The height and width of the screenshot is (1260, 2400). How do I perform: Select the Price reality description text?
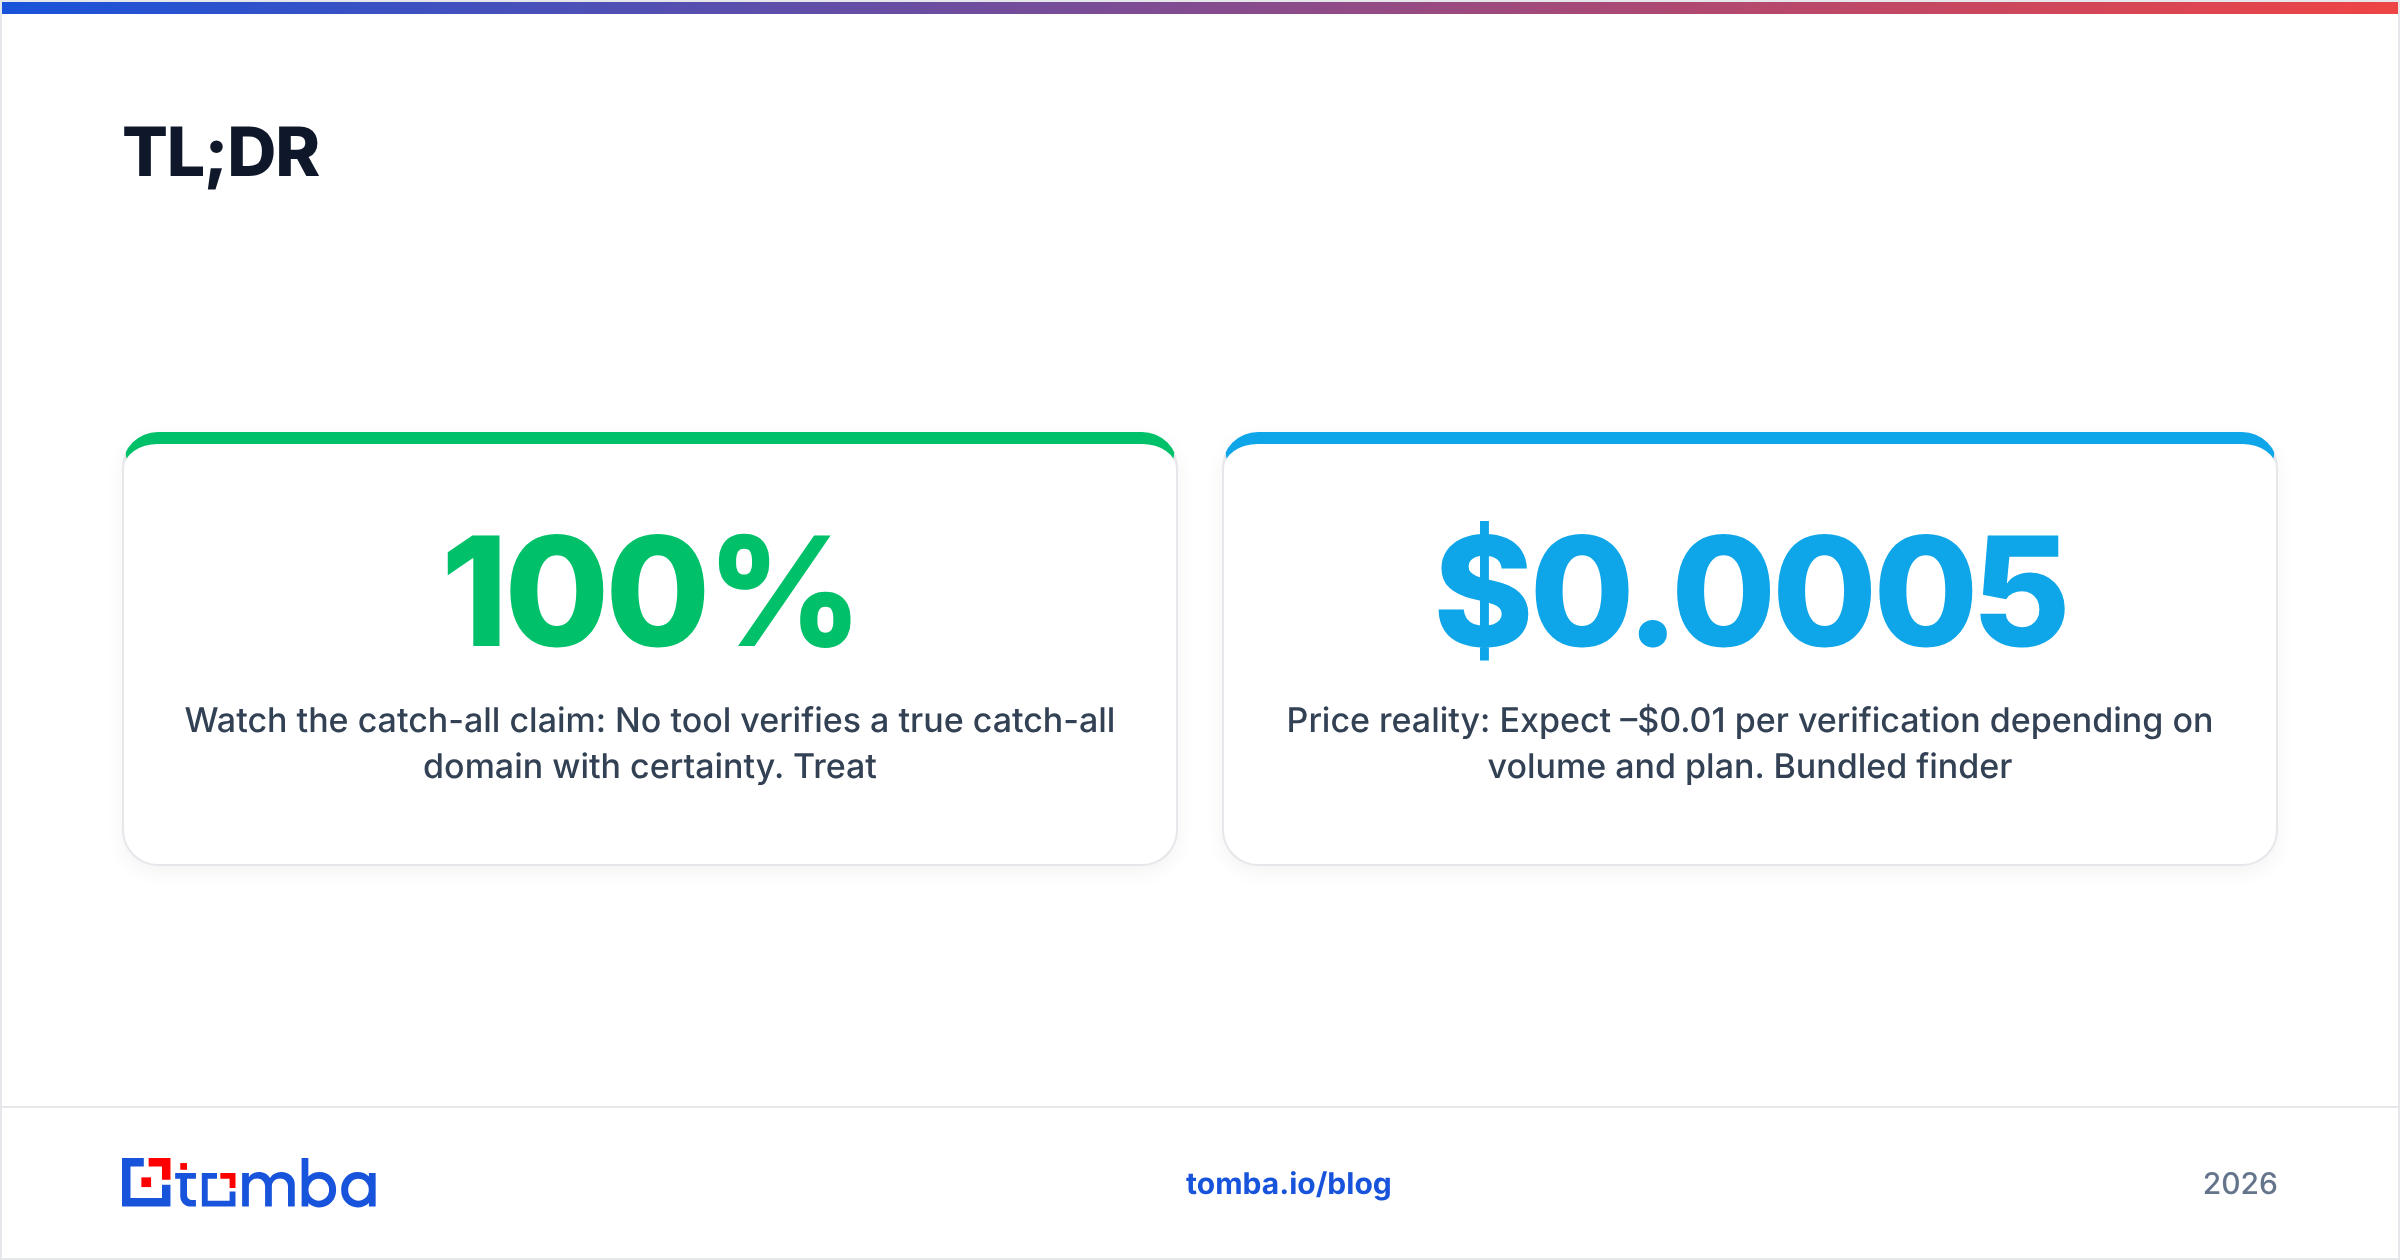(x=1750, y=743)
